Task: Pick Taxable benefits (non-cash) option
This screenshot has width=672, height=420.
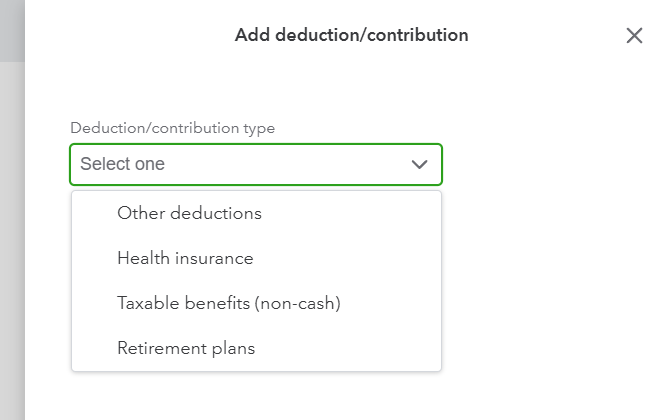Action: (229, 303)
